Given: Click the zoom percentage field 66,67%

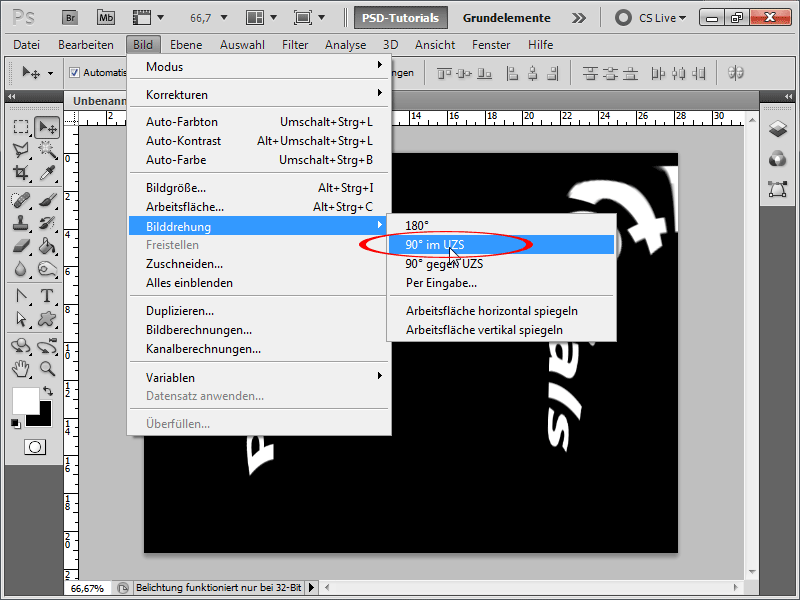Looking at the screenshot, I should (x=88, y=588).
